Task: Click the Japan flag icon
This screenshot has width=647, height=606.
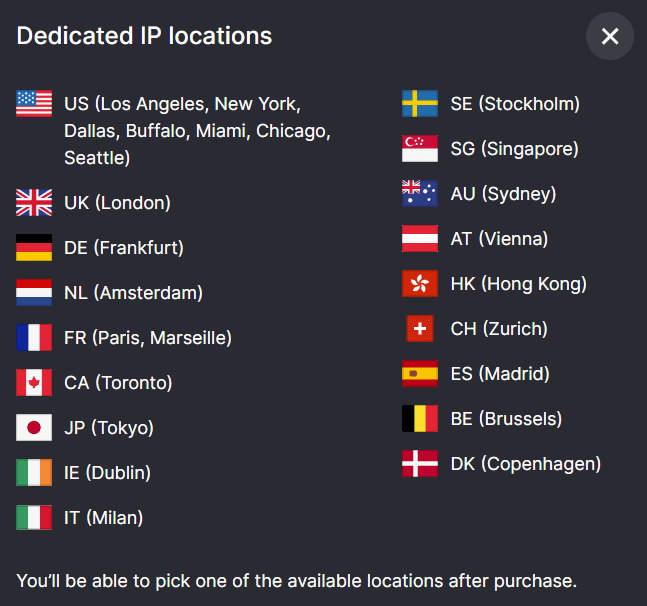Action: coord(34,427)
